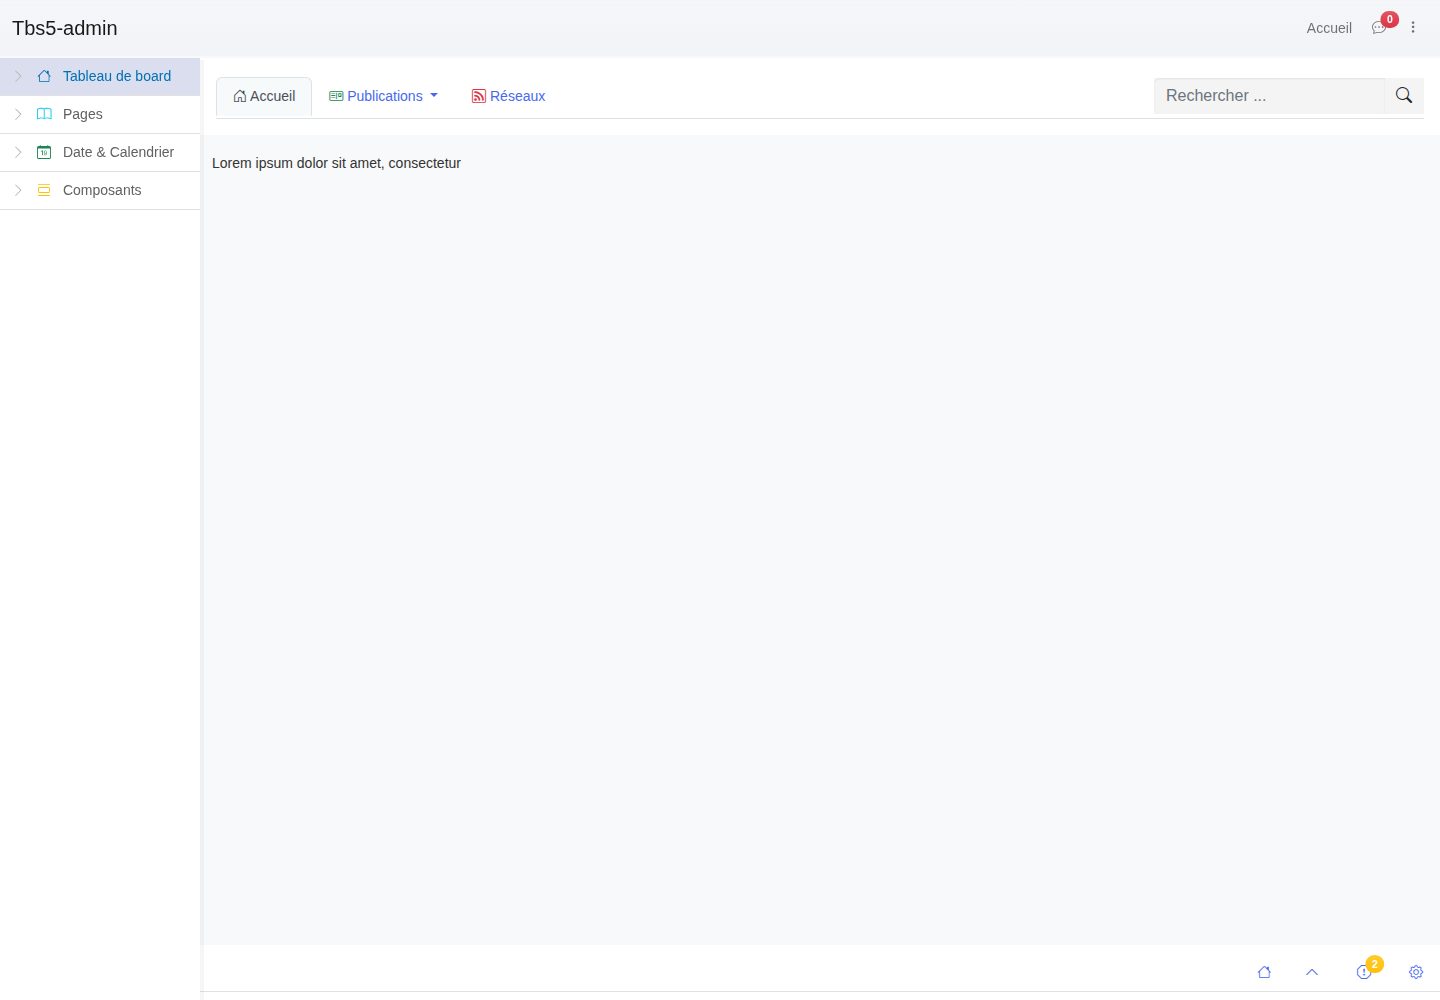Click the magnifier search button
Image resolution: width=1440 pixels, height=1000 pixels.
[x=1404, y=96]
